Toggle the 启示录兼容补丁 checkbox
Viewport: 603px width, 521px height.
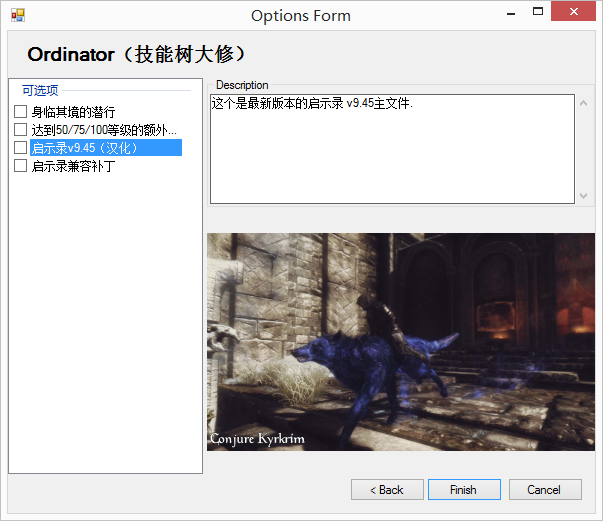pos(20,166)
